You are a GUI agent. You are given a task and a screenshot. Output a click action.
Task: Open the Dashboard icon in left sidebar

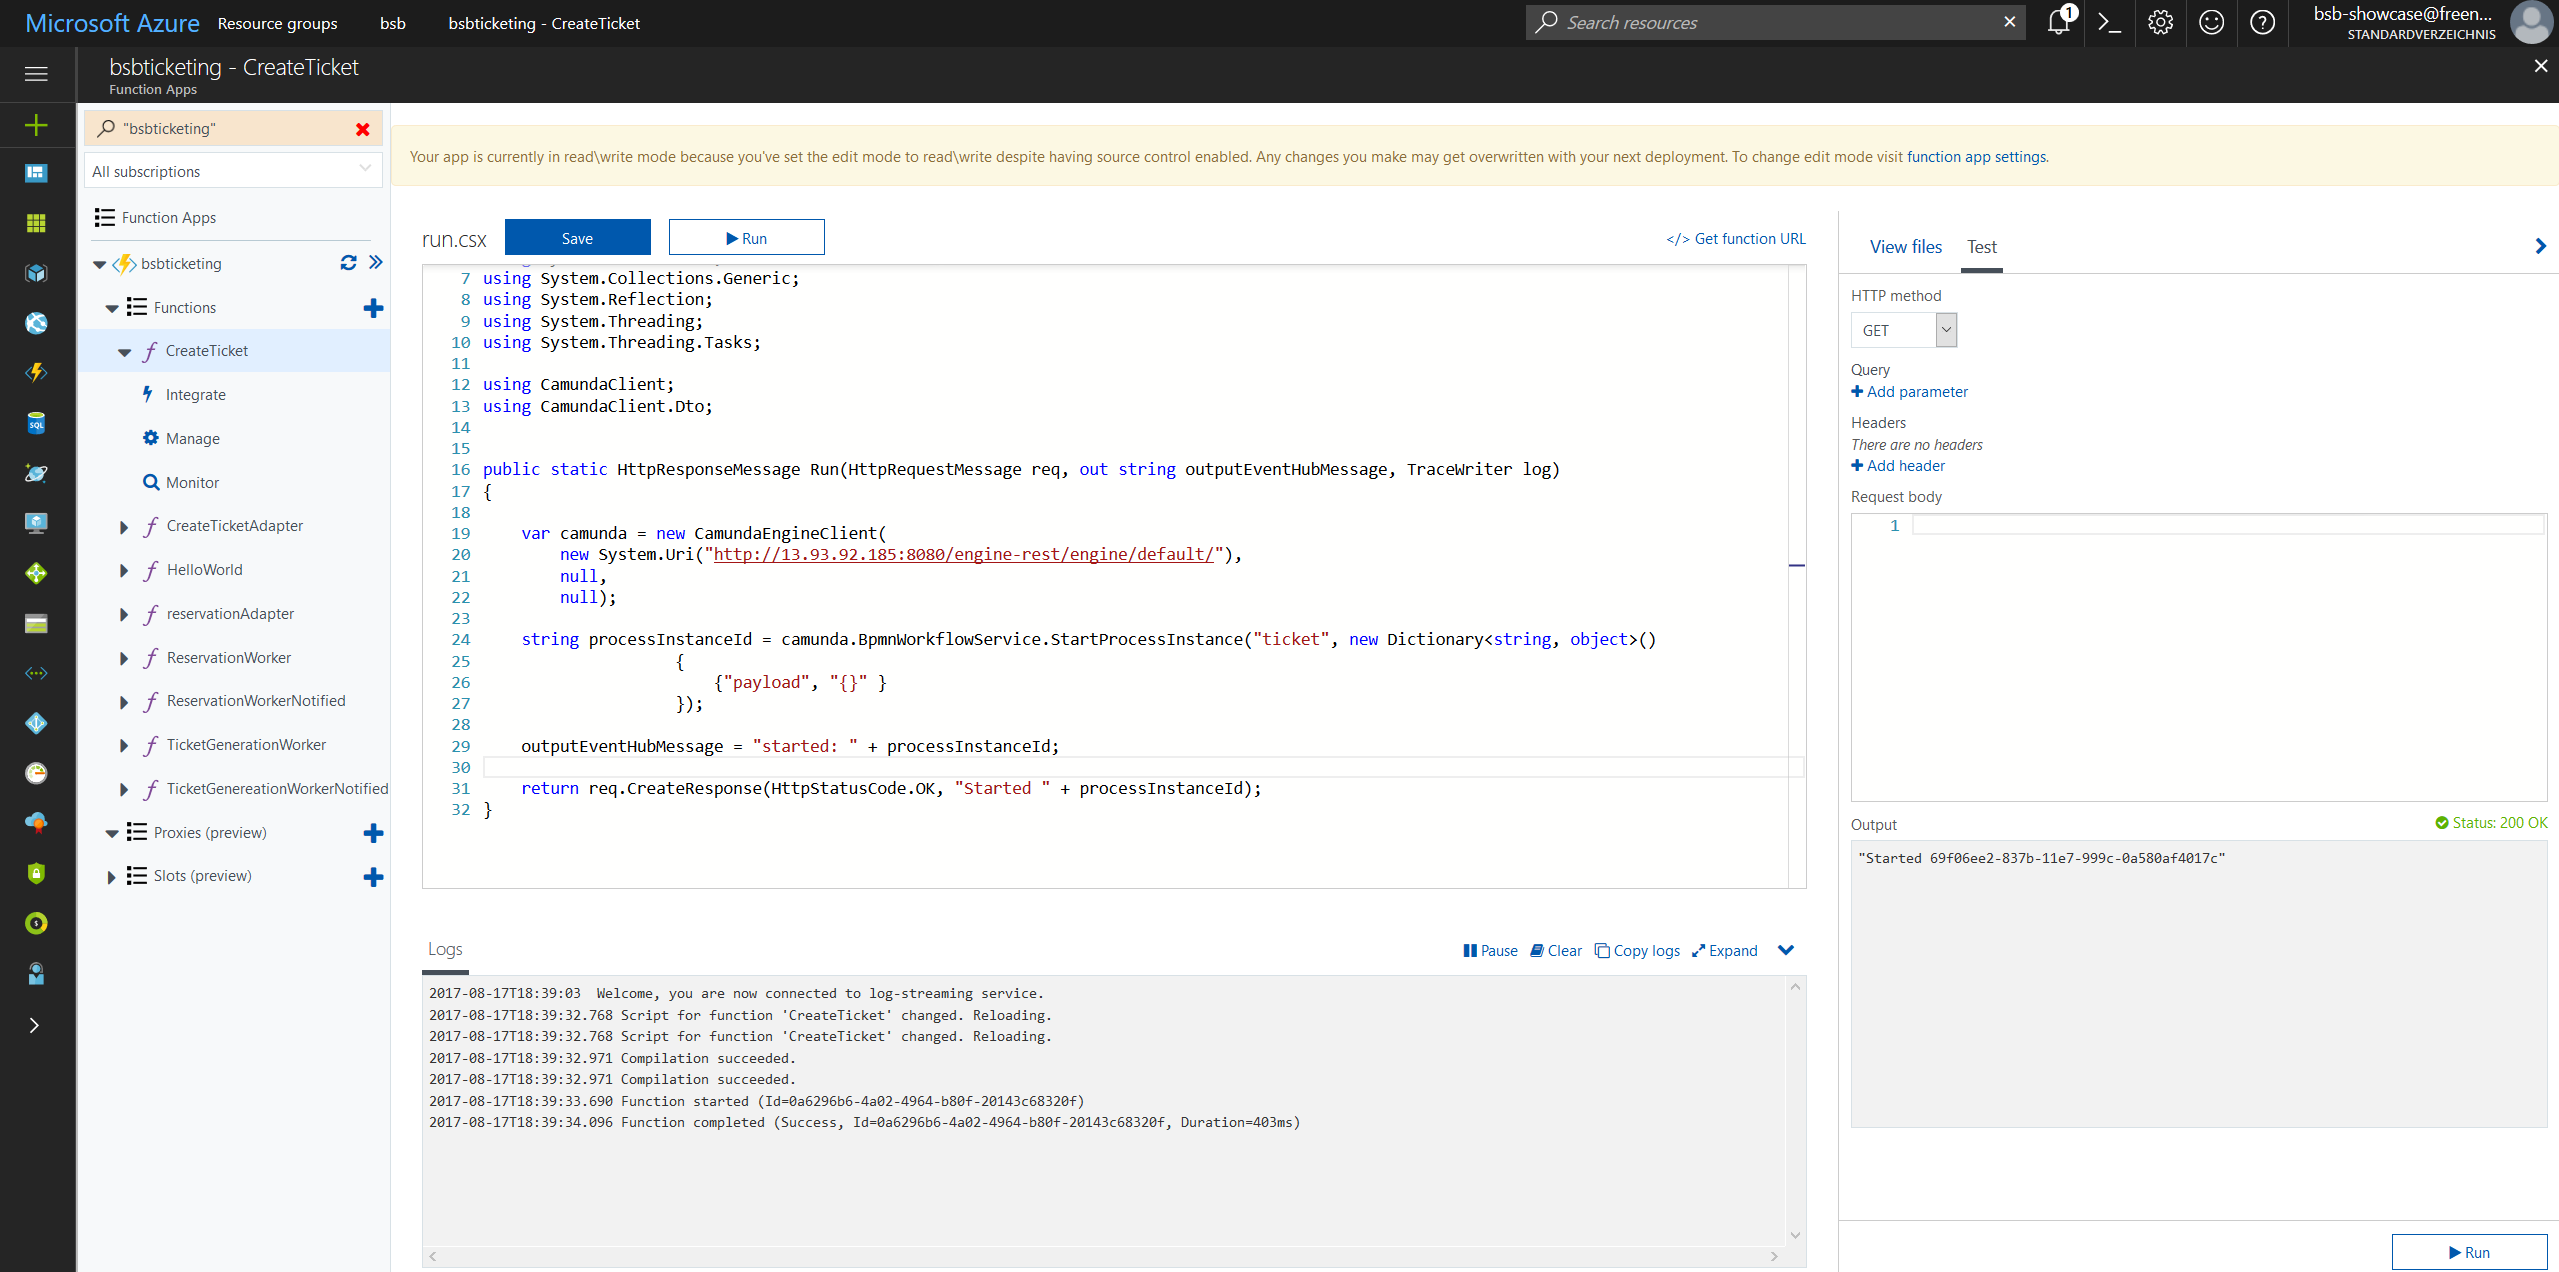click(36, 174)
